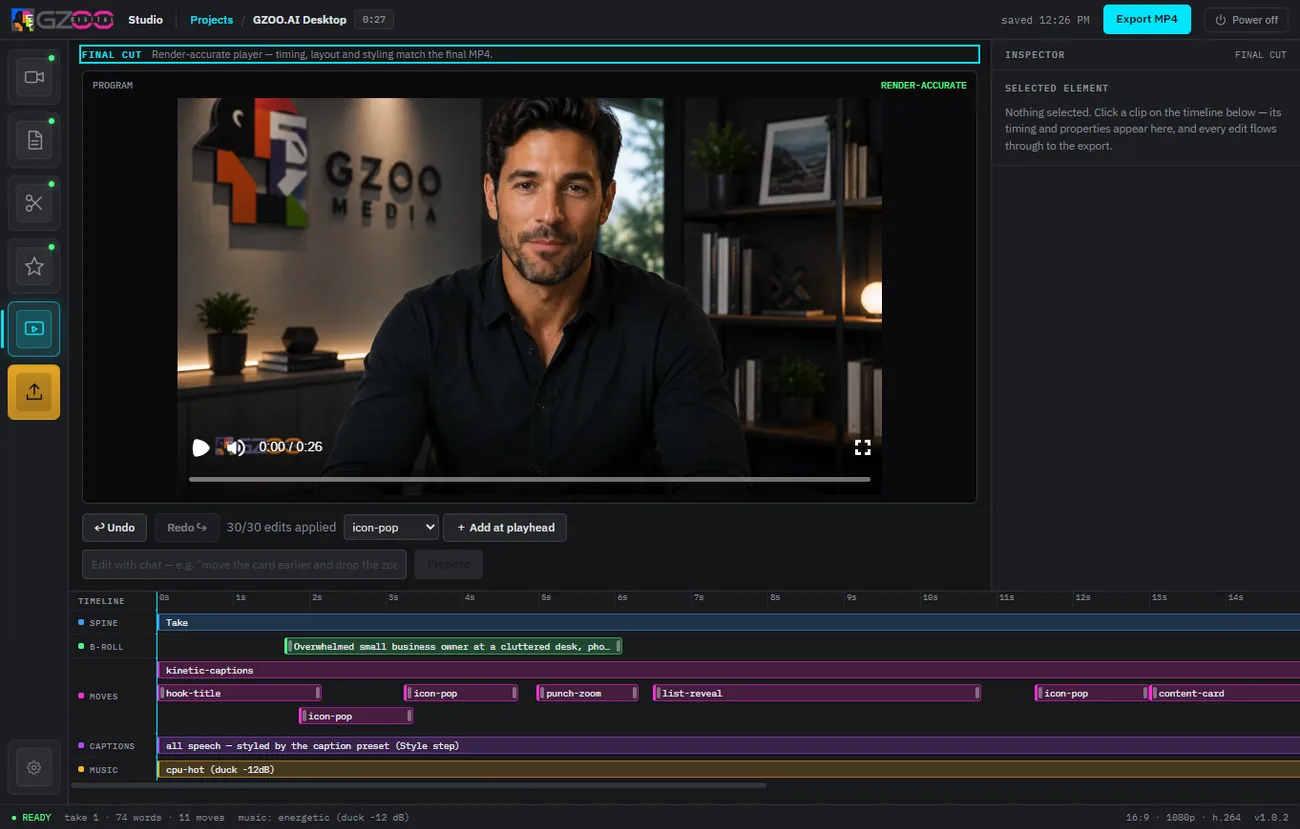Click the v1.0.2 version text
The height and width of the screenshot is (829, 1300).
coord(1271,817)
